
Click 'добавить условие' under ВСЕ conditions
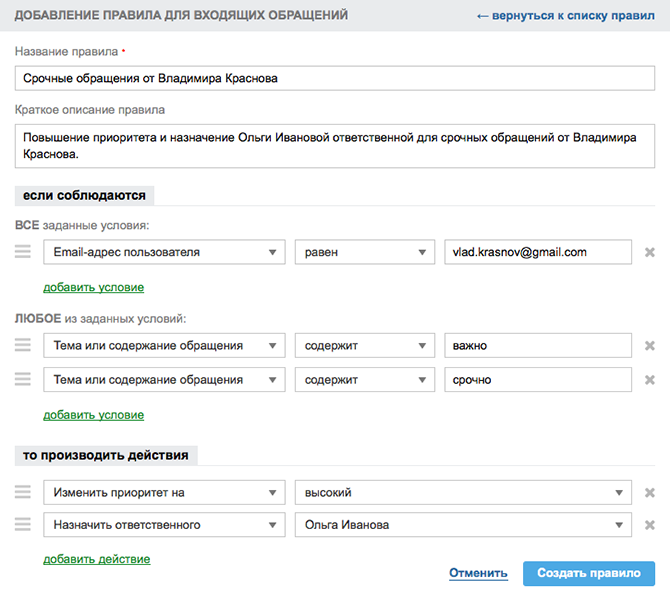point(93,287)
